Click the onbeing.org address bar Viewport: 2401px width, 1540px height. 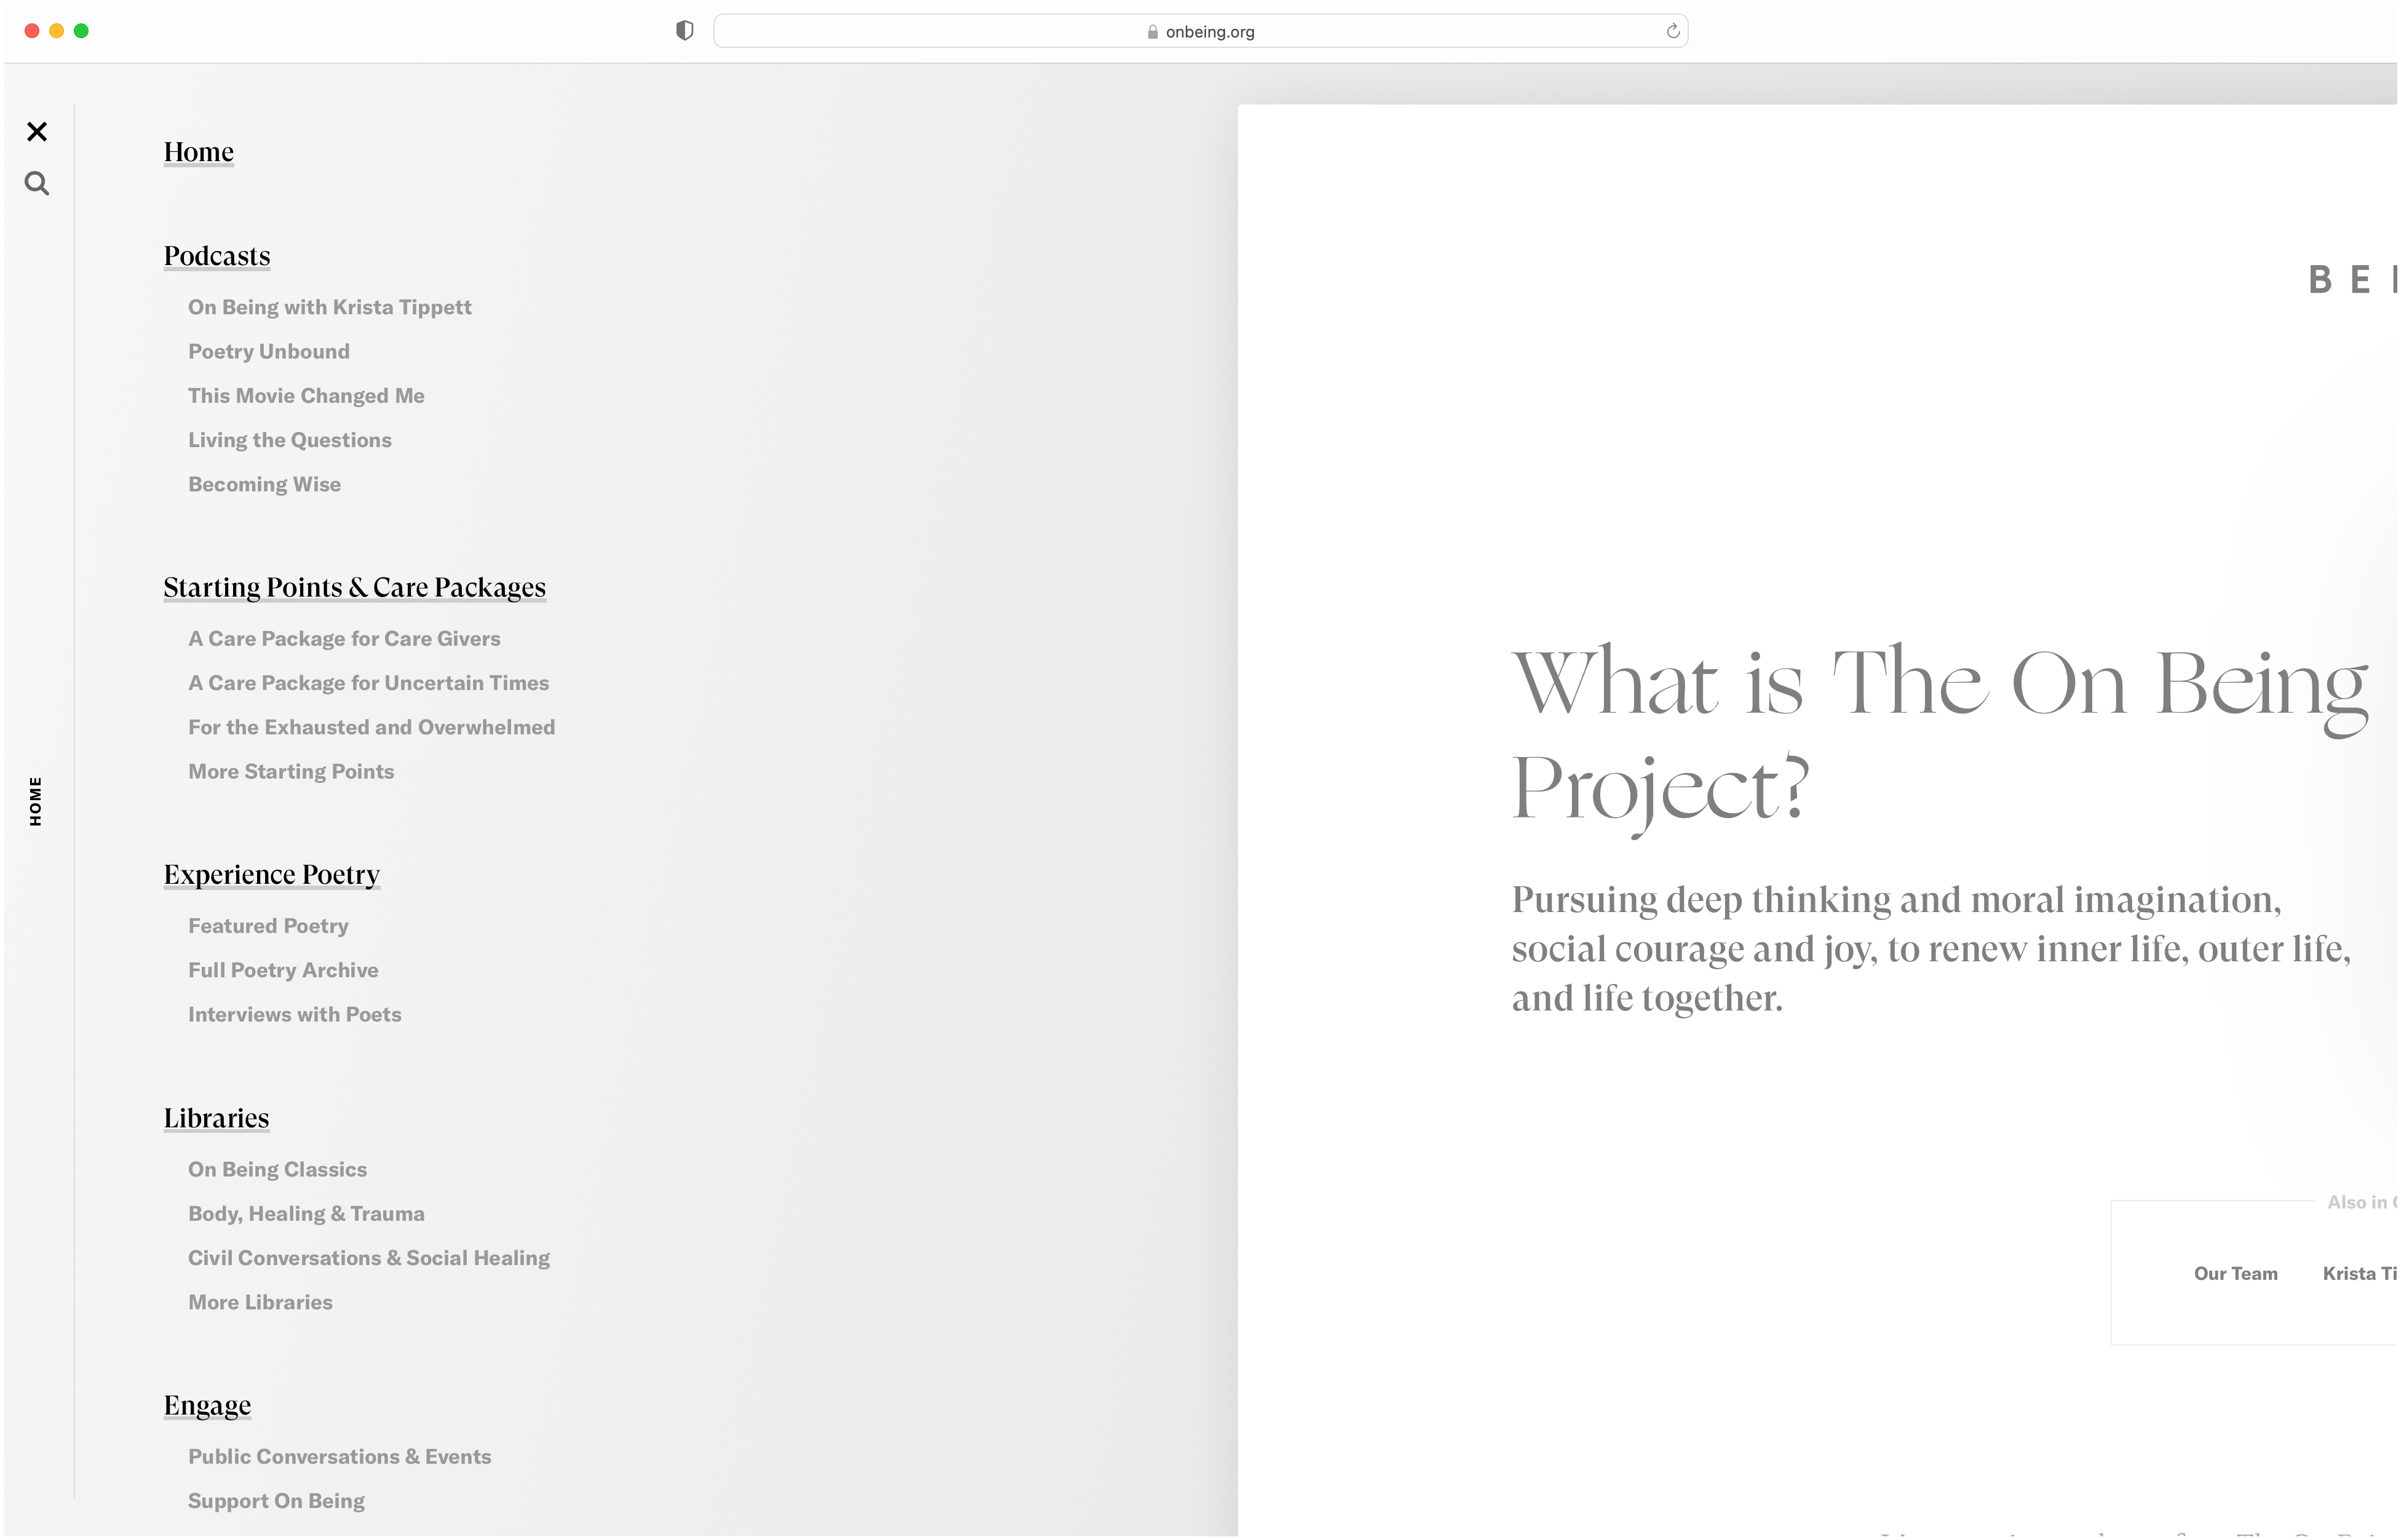click(x=1200, y=31)
